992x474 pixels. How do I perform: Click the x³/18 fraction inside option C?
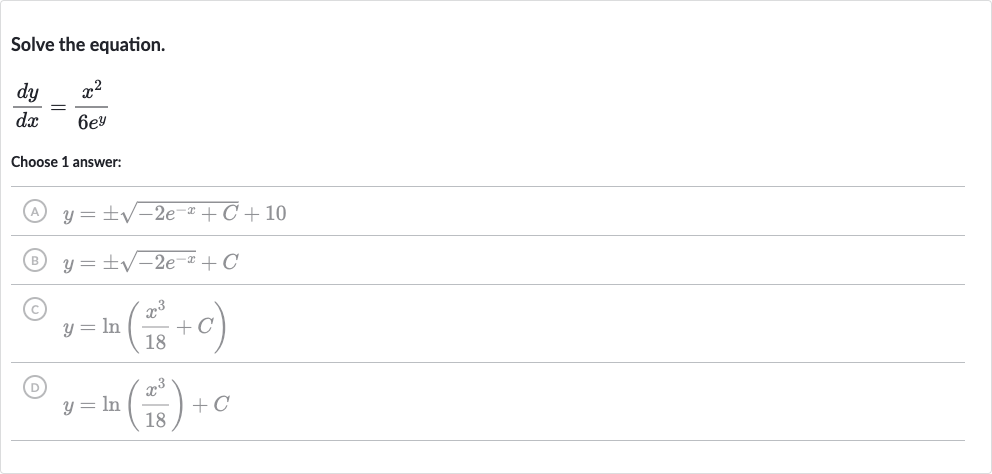(156, 325)
